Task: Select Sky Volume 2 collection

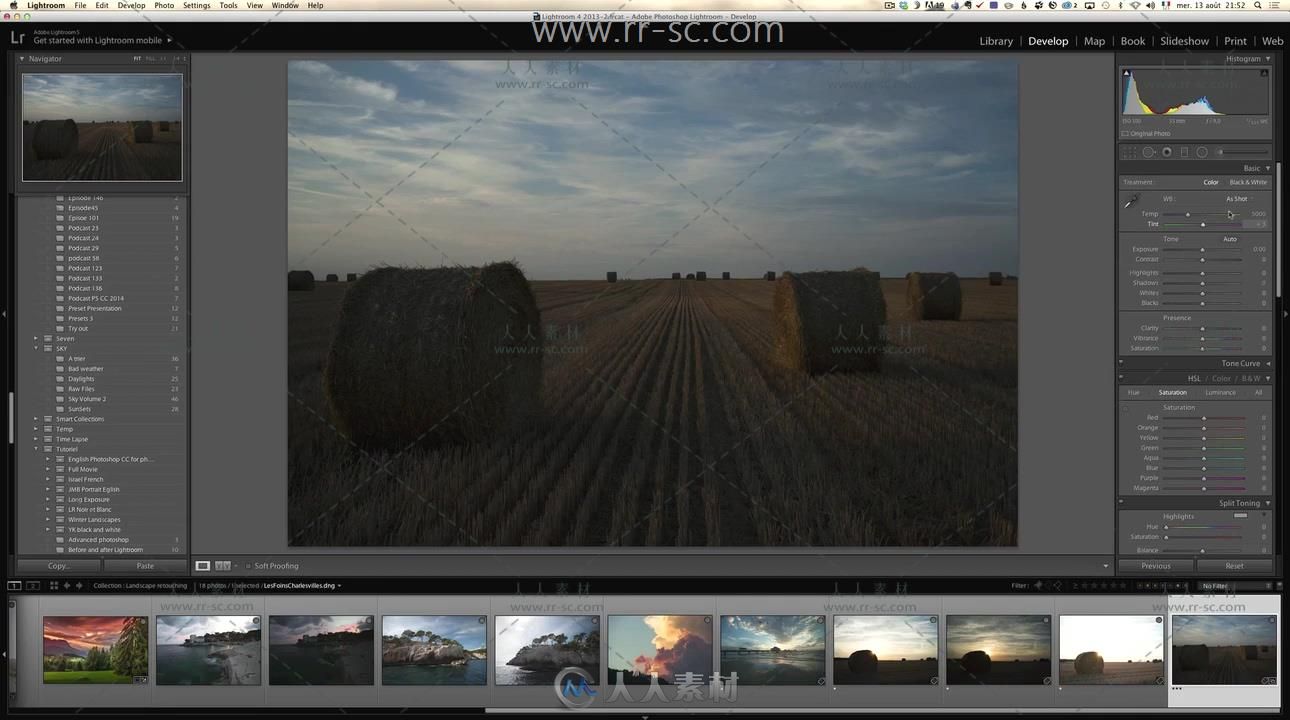Action: [x=87, y=399]
